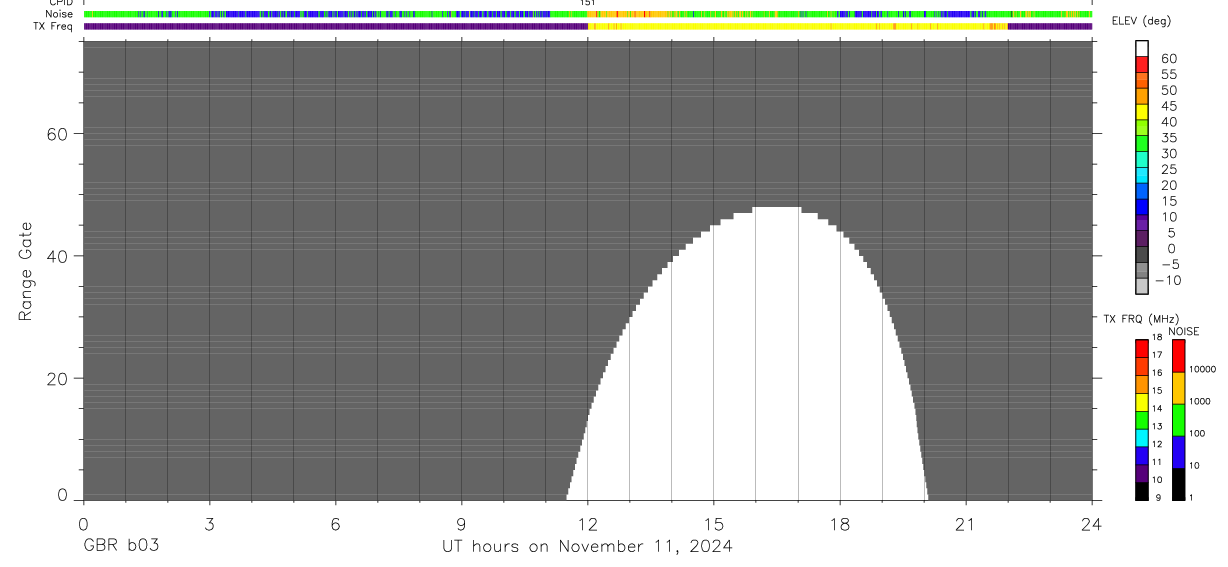
Task: Click the black swatch in TX FRQ bar
Action: click(1142, 491)
